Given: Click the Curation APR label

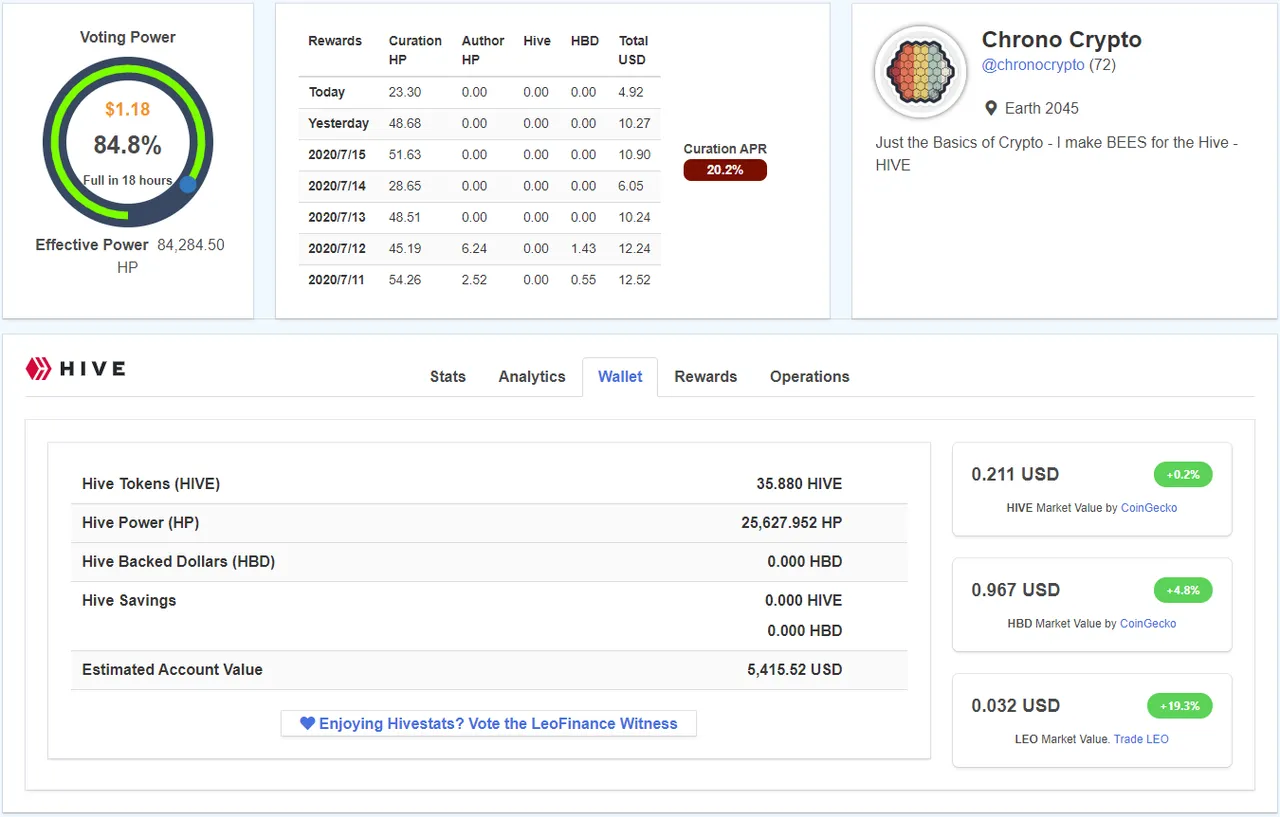Looking at the screenshot, I should 725,149.
